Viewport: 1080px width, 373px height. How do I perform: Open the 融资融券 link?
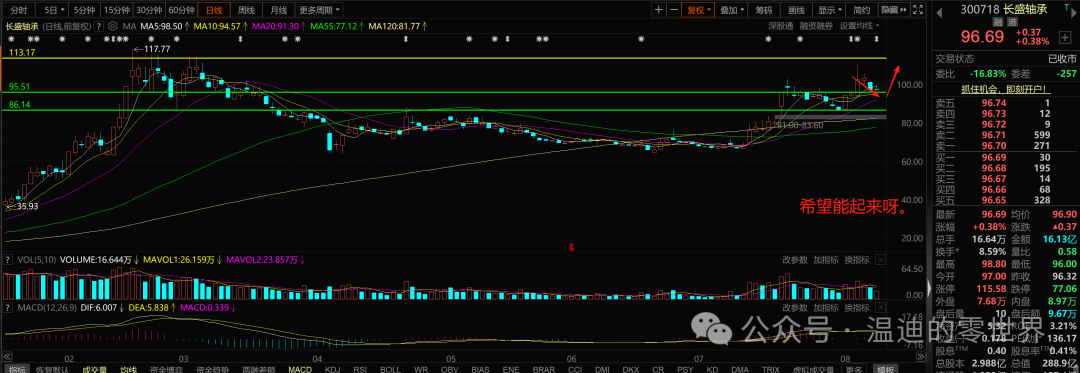tap(816, 25)
